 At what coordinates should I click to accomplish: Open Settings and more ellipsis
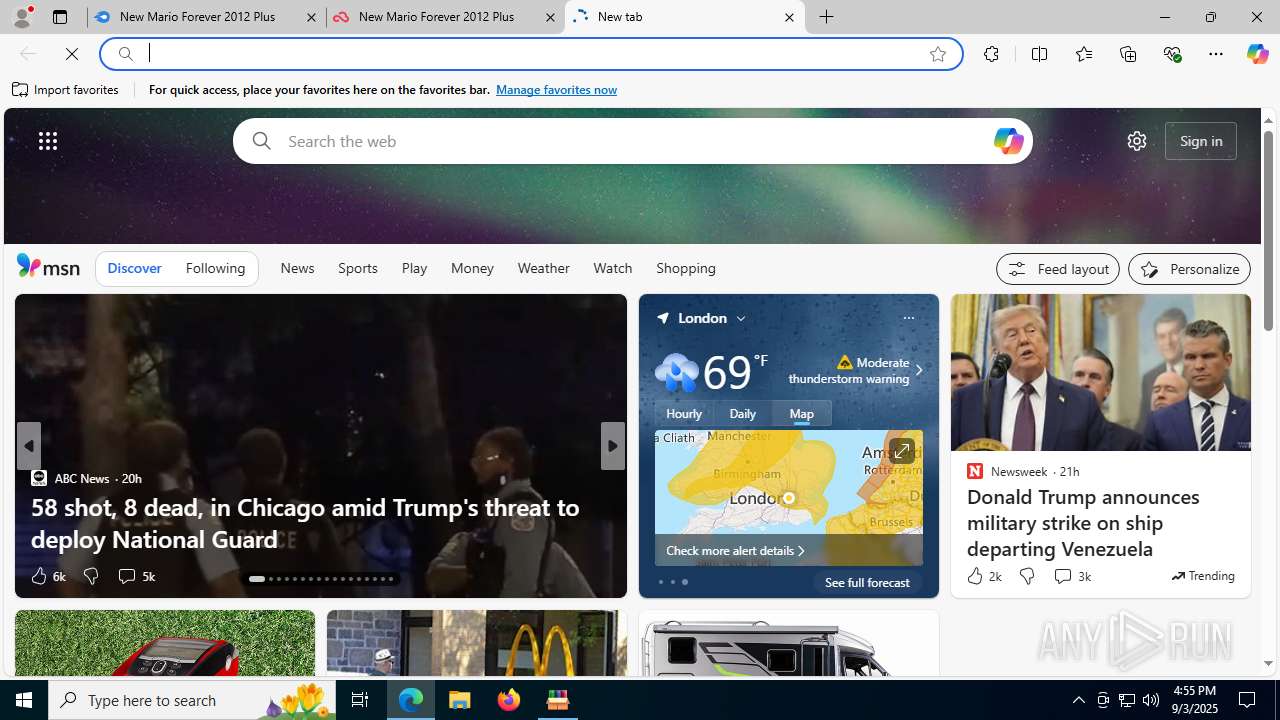[x=1216, y=54]
